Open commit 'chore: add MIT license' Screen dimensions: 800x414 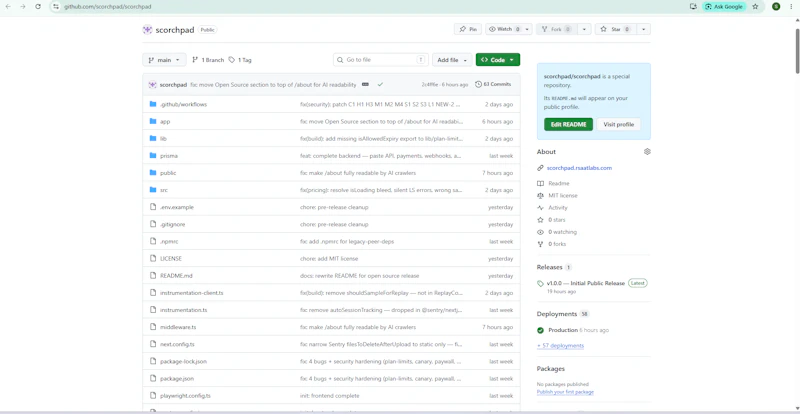[x=329, y=258]
